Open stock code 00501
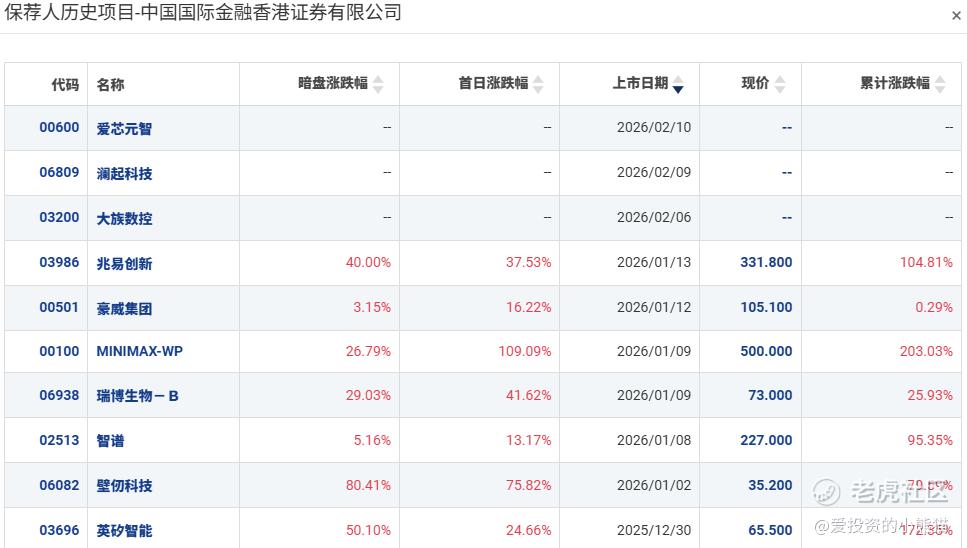Image resolution: width=967 pixels, height=548 pixels. coord(59,308)
